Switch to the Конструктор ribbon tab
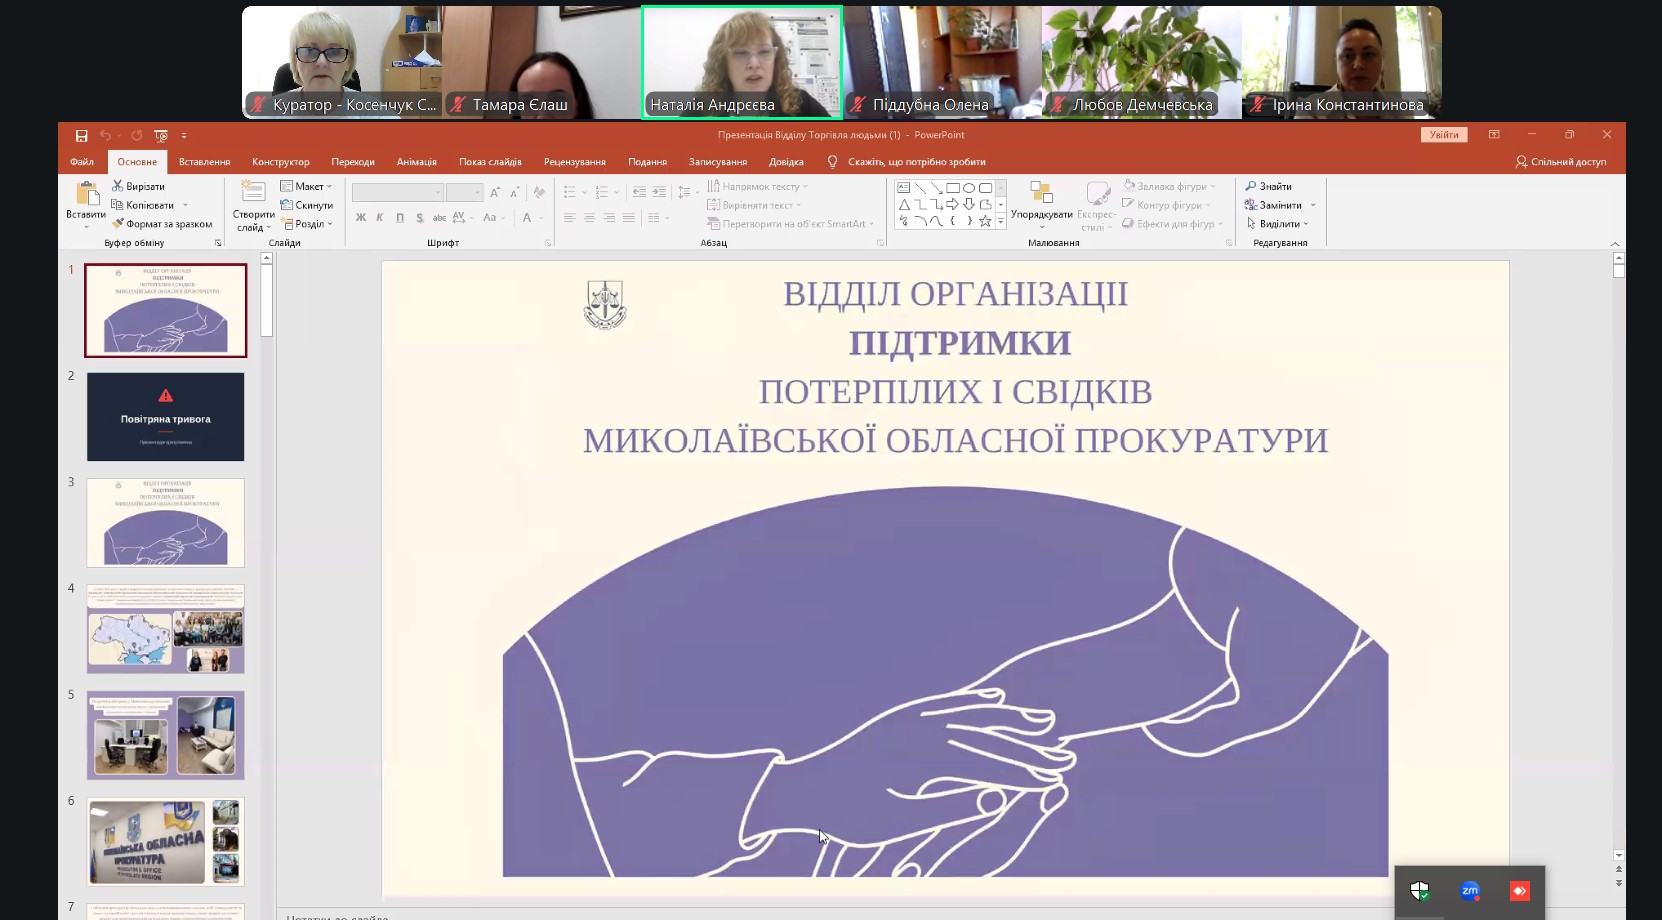This screenshot has height=920, width=1662. pyautogui.click(x=281, y=162)
